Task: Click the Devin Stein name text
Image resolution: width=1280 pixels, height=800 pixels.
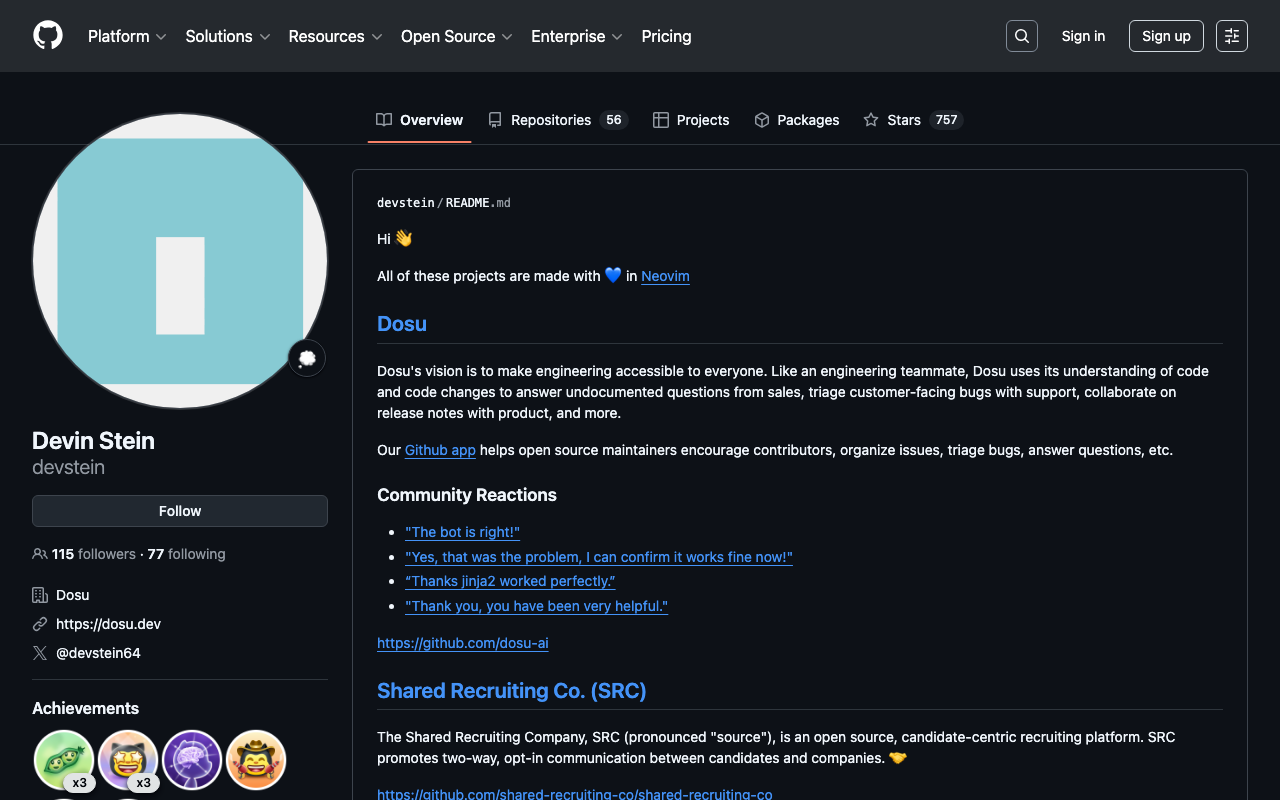Action: tap(93, 441)
